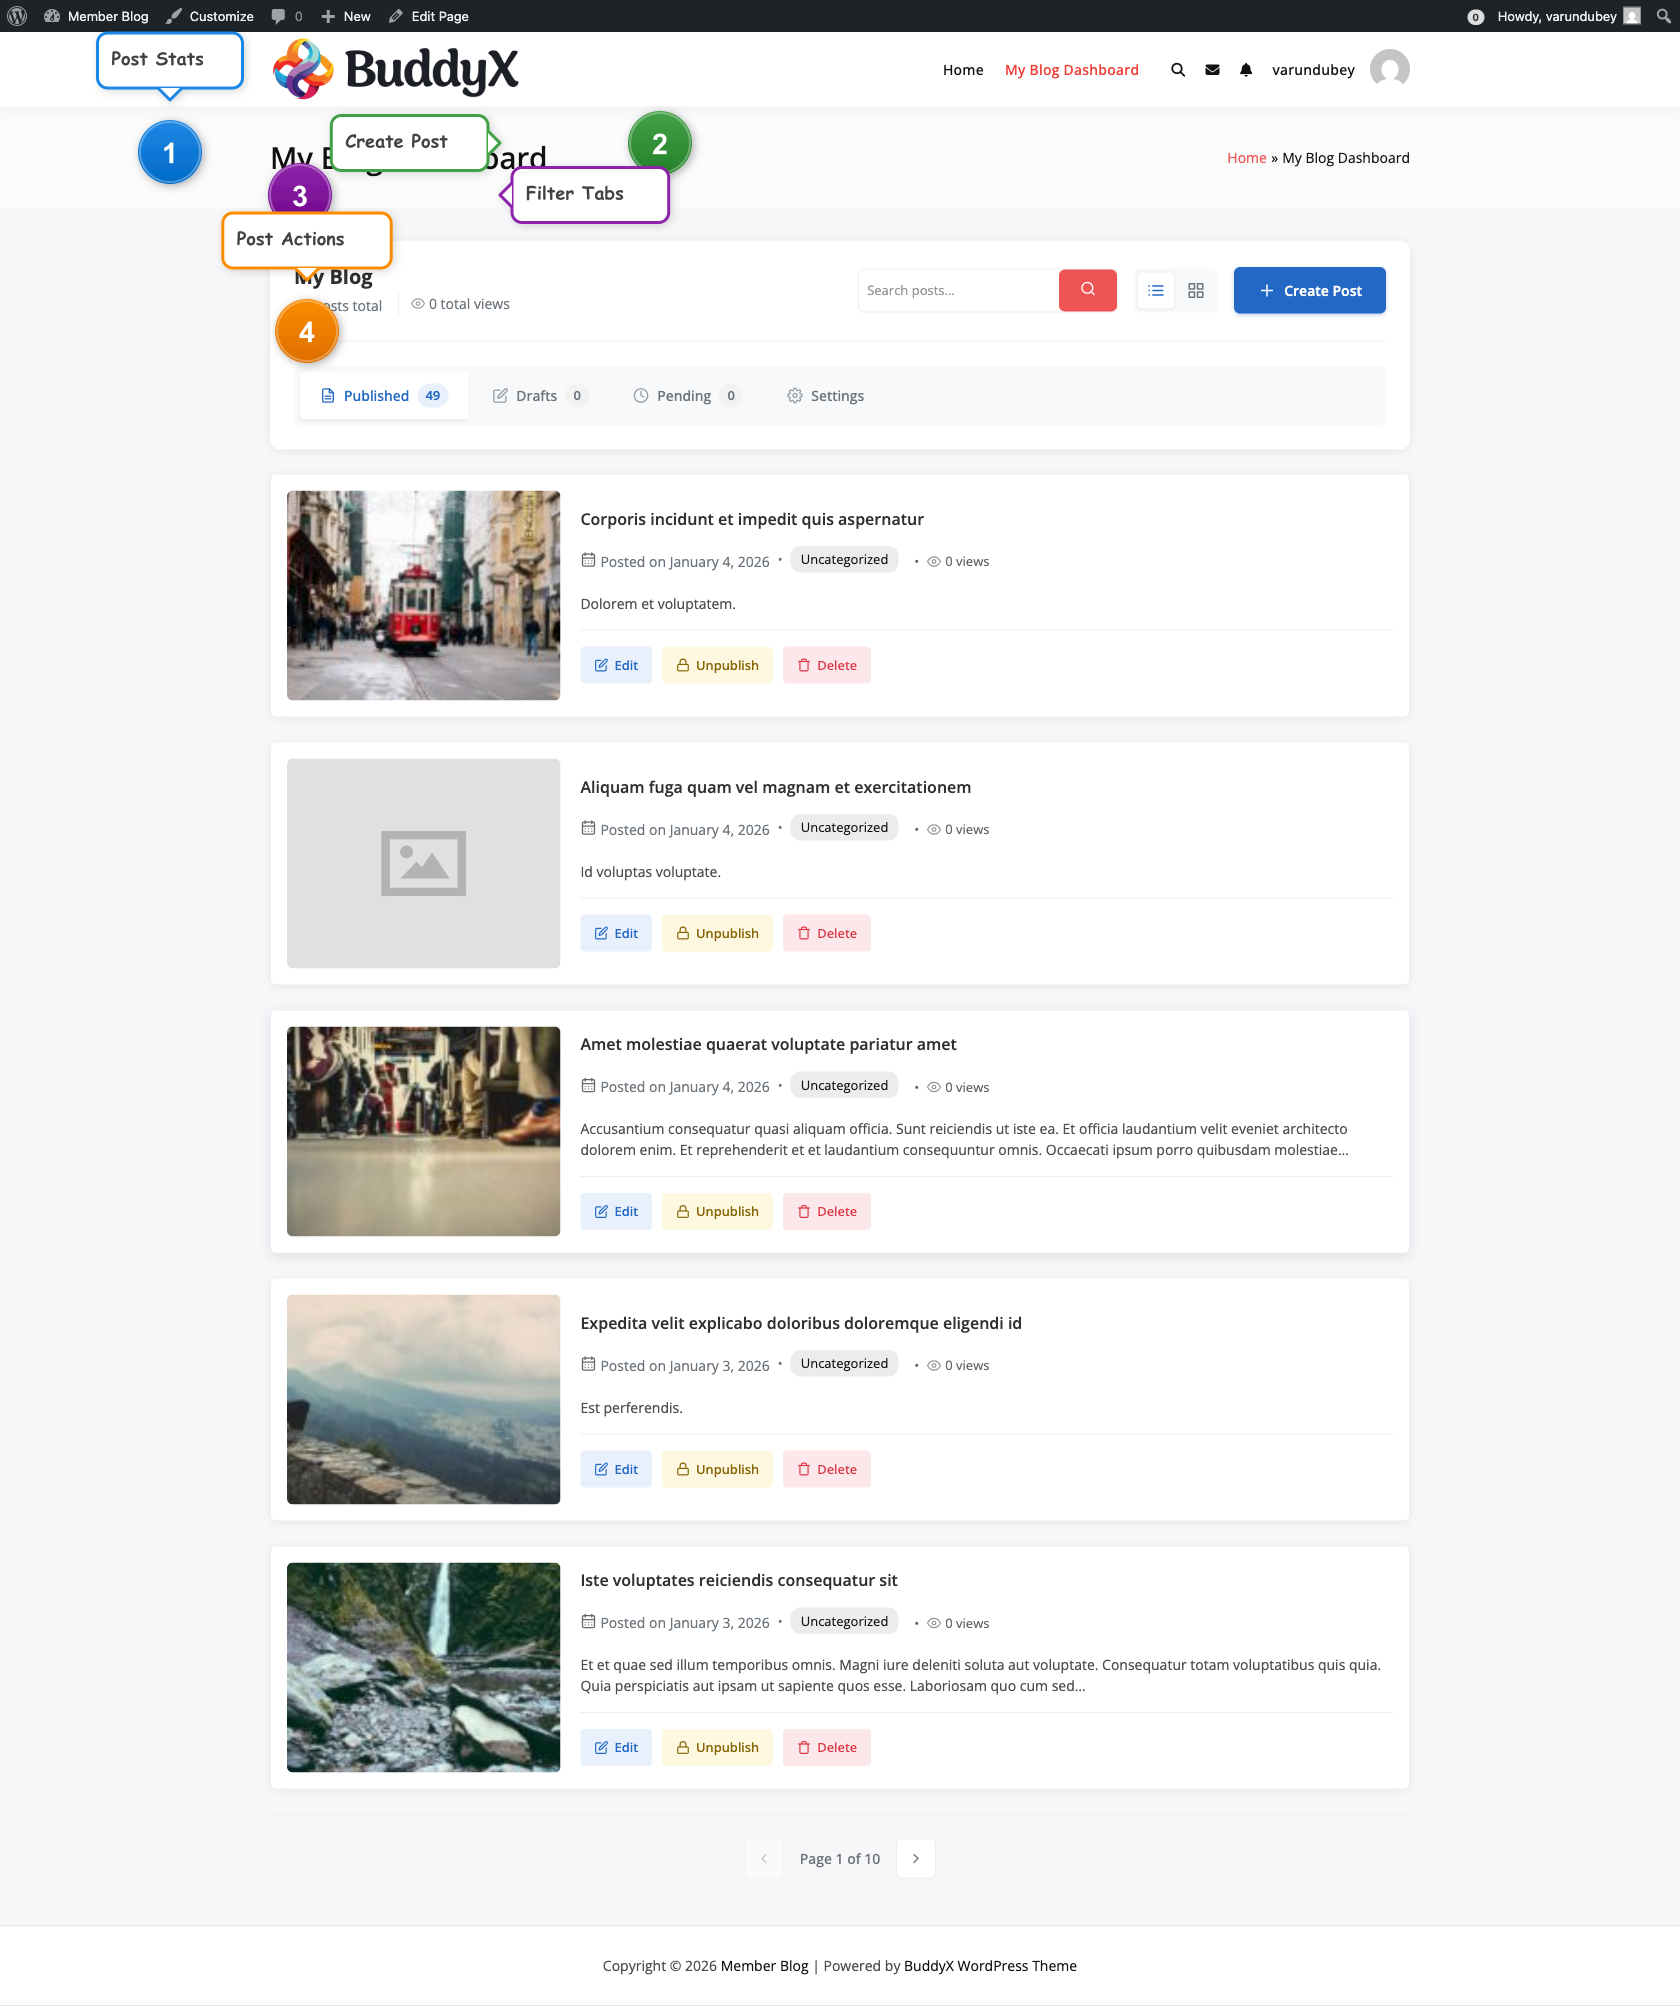Open post title Expedita velit explicabo doloribus
Viewport: 1680px width, 2006px height.
pos(801,1323)
